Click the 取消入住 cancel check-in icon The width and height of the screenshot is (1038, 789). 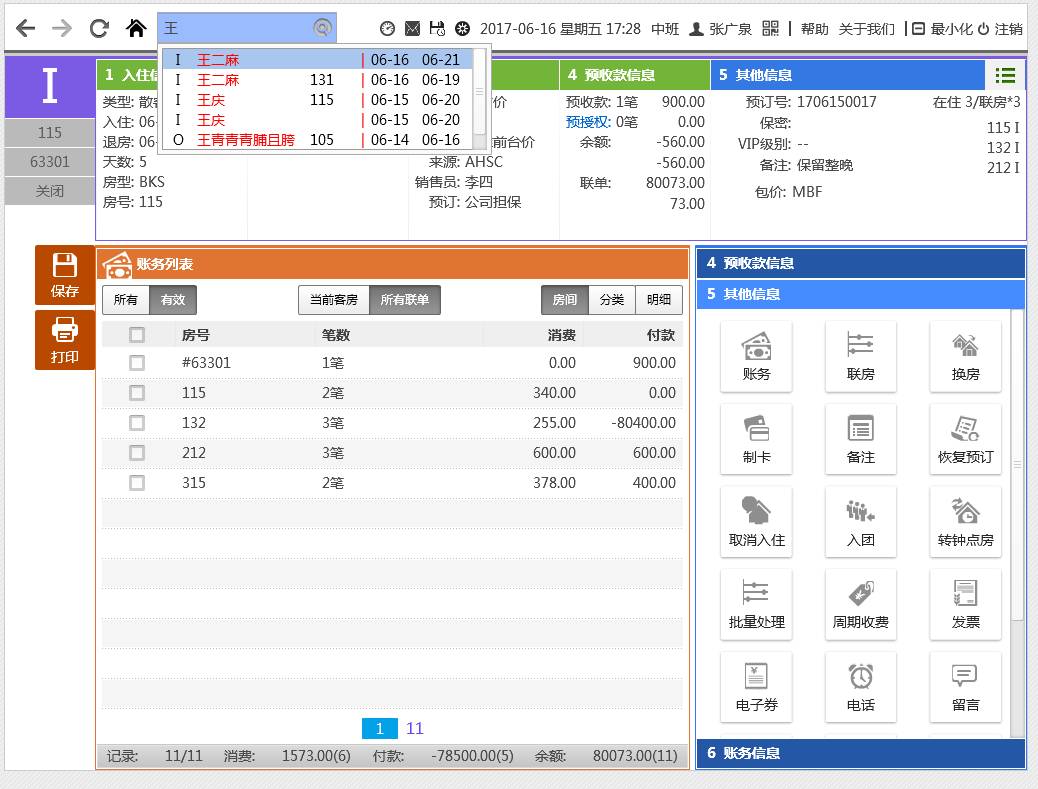756,521
